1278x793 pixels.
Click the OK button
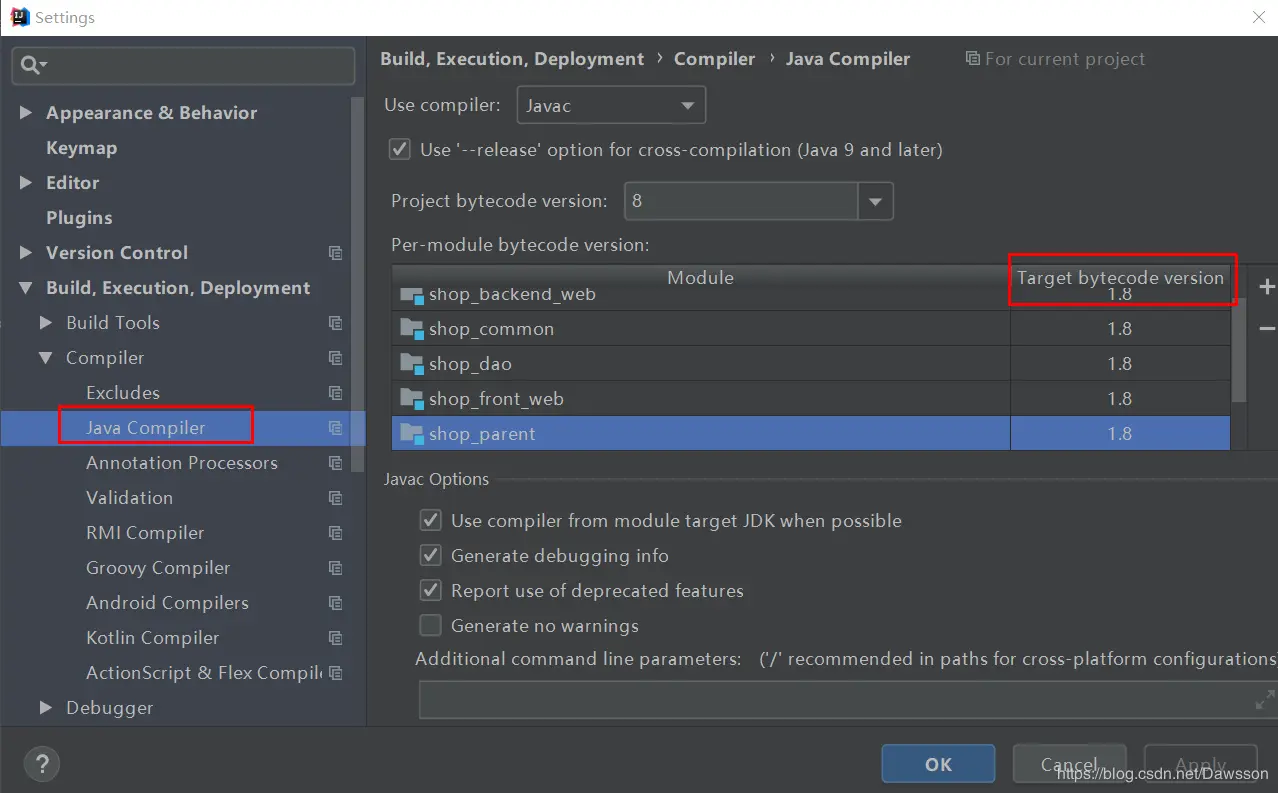937,763
